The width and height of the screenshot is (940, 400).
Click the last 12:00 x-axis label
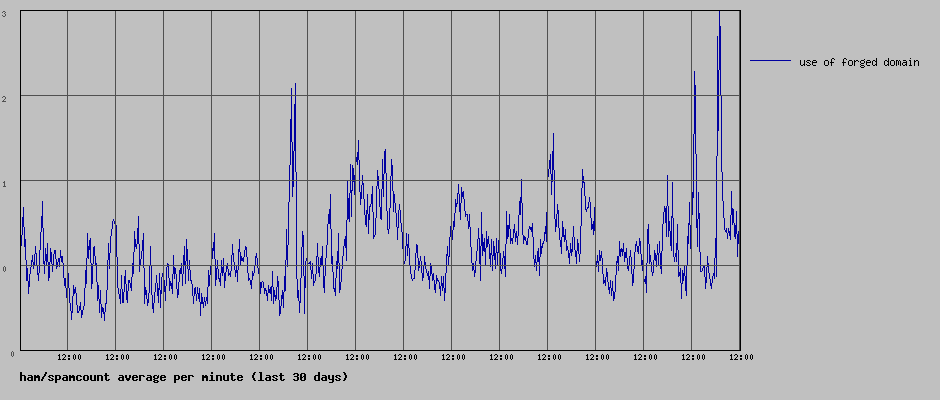tap(741, 357)
